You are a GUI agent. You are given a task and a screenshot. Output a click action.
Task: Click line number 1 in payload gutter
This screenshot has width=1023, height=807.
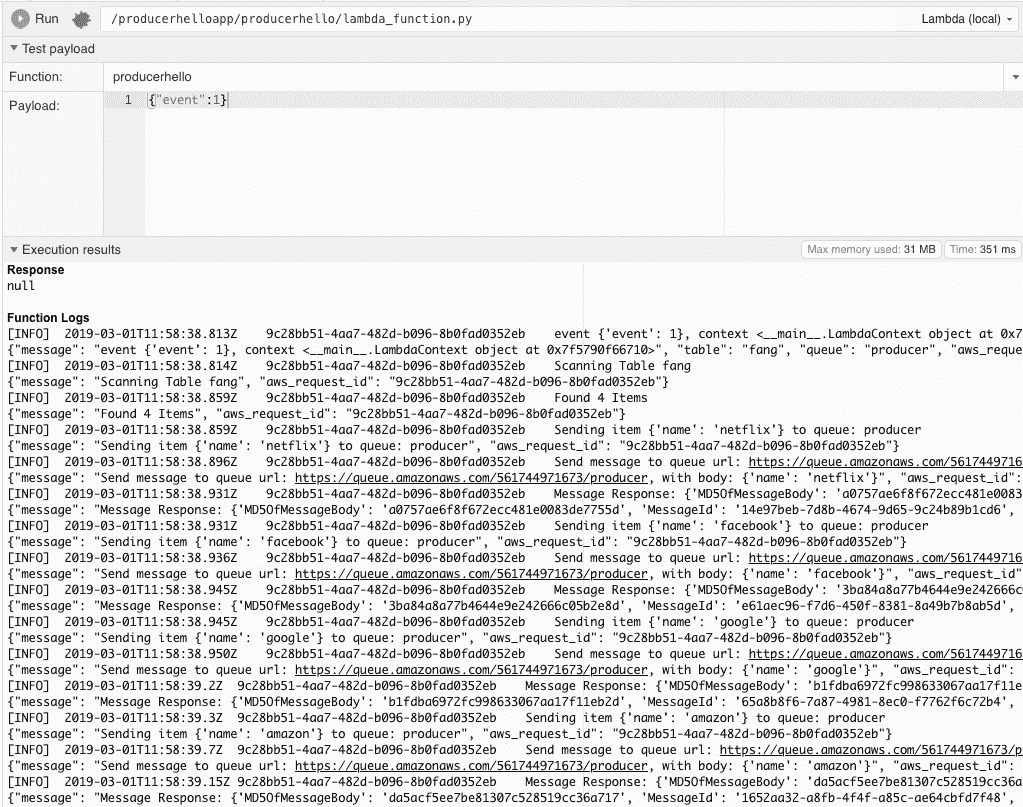coord(129,100)
